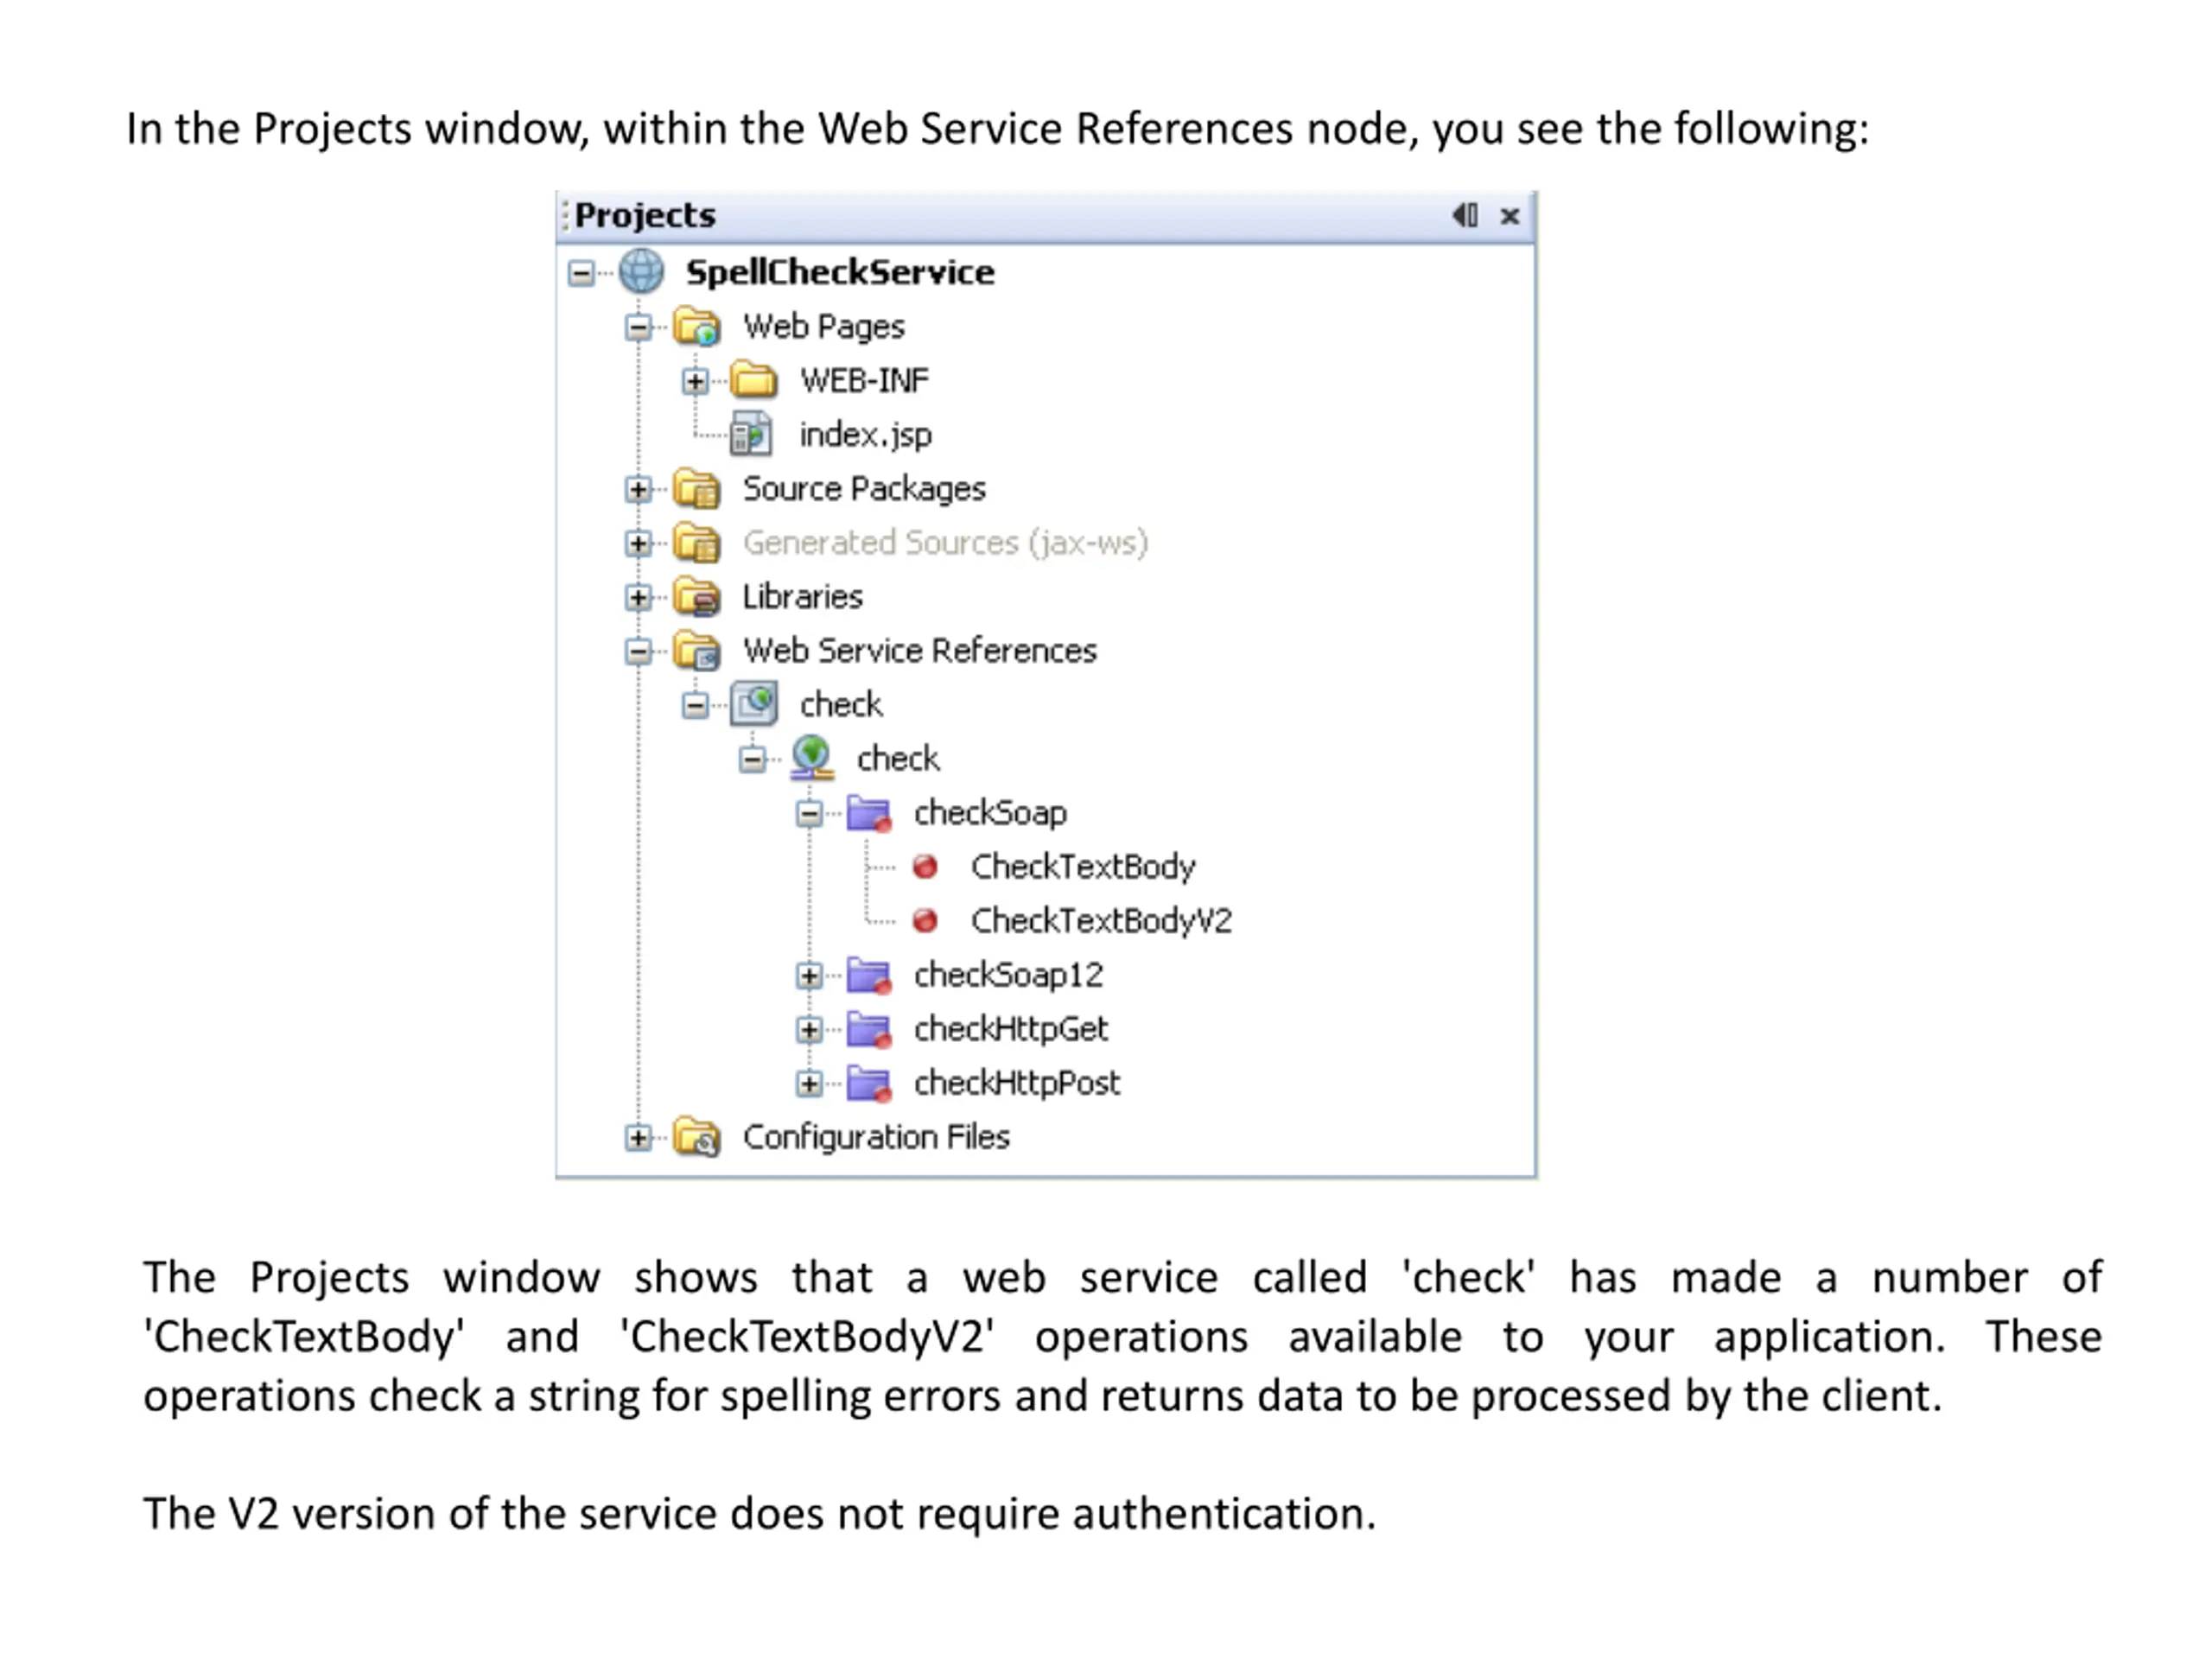Select the checkSoap12 label
This screenshot has width=2212, height=1659.
pos(1008,975)
